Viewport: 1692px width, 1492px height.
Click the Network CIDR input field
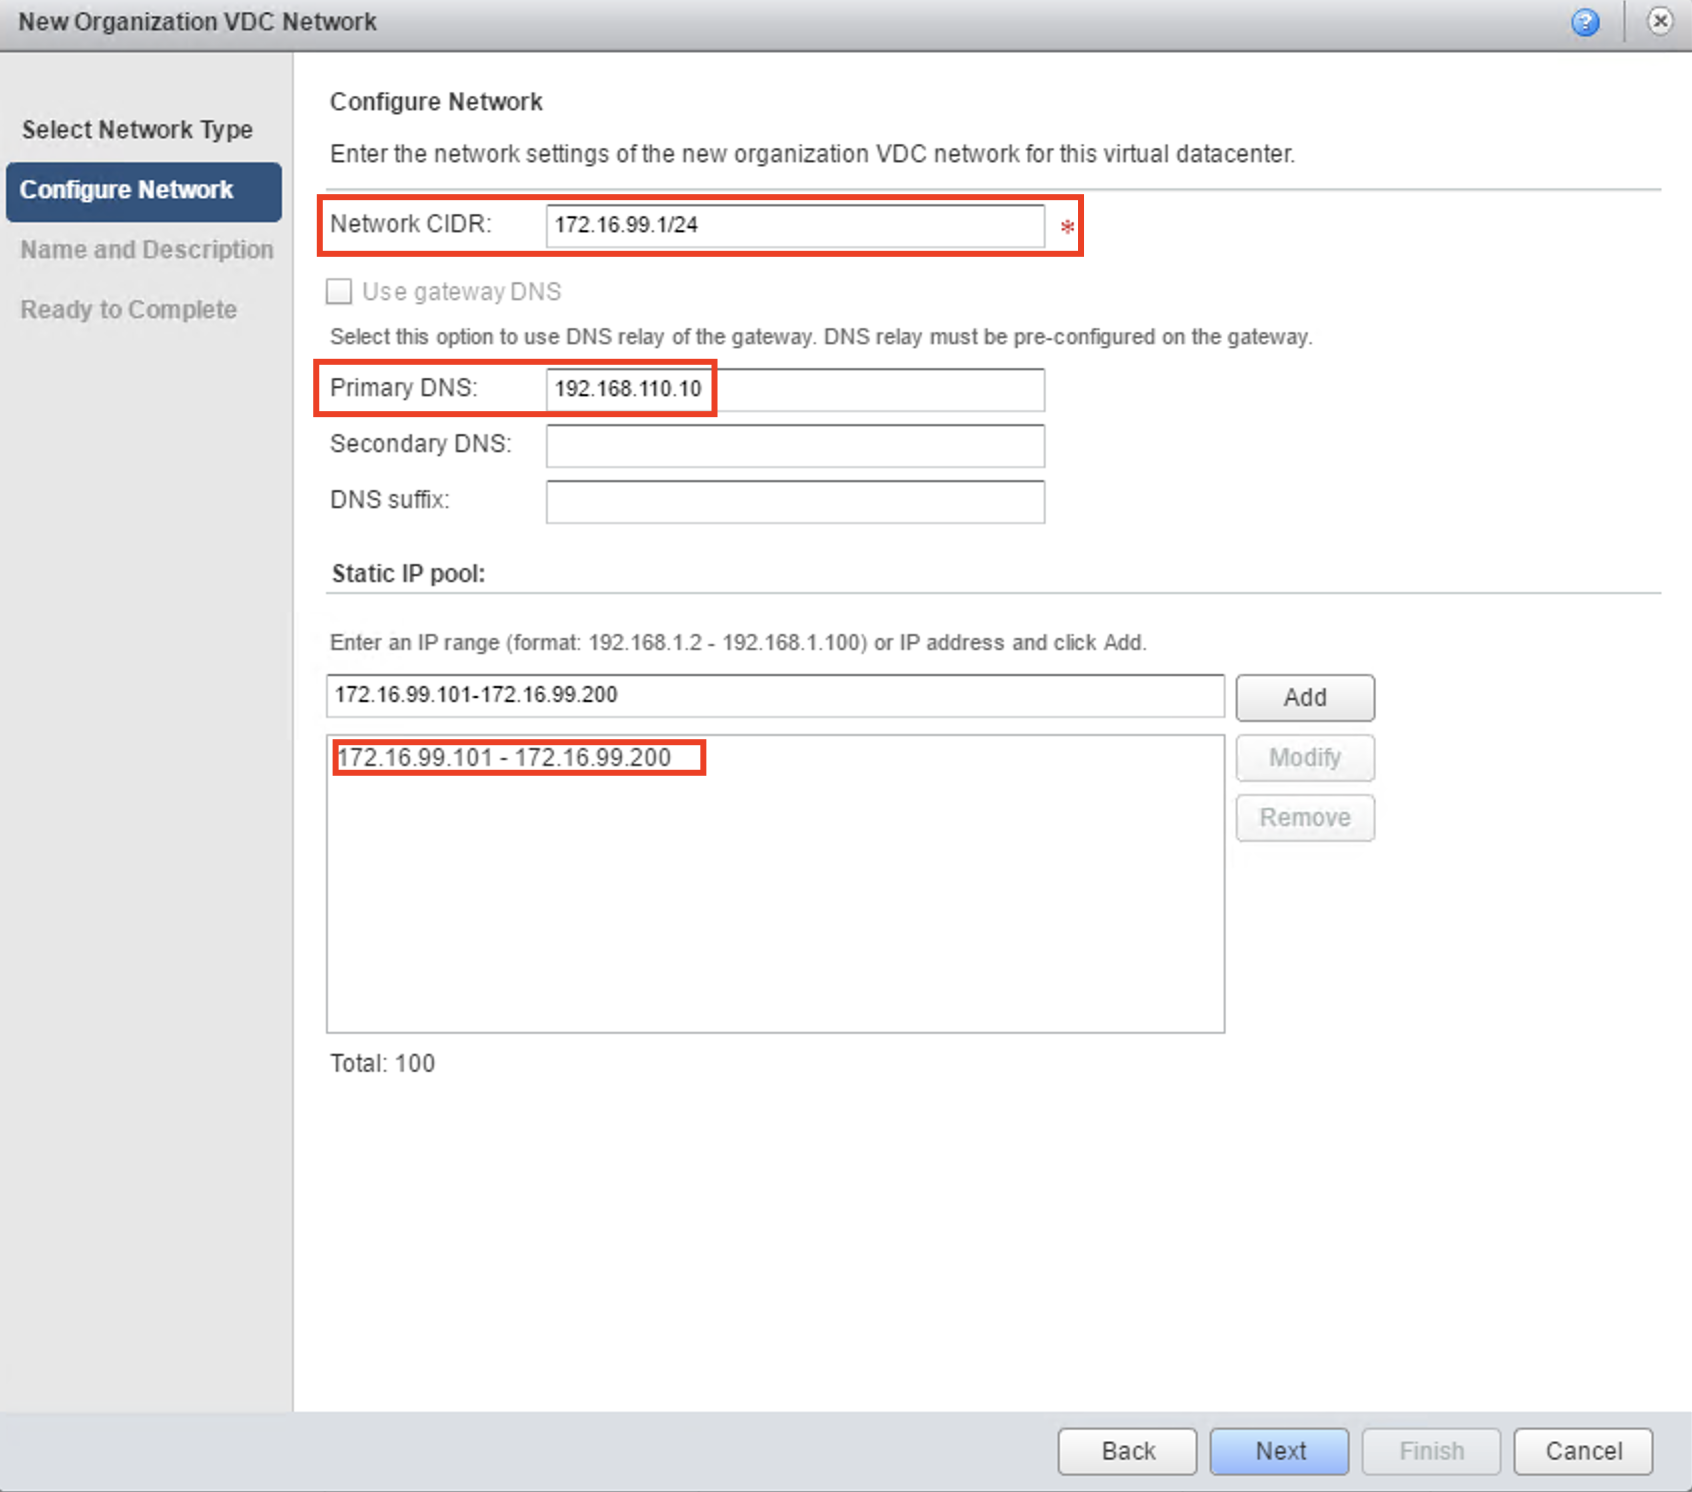(794, 226)
